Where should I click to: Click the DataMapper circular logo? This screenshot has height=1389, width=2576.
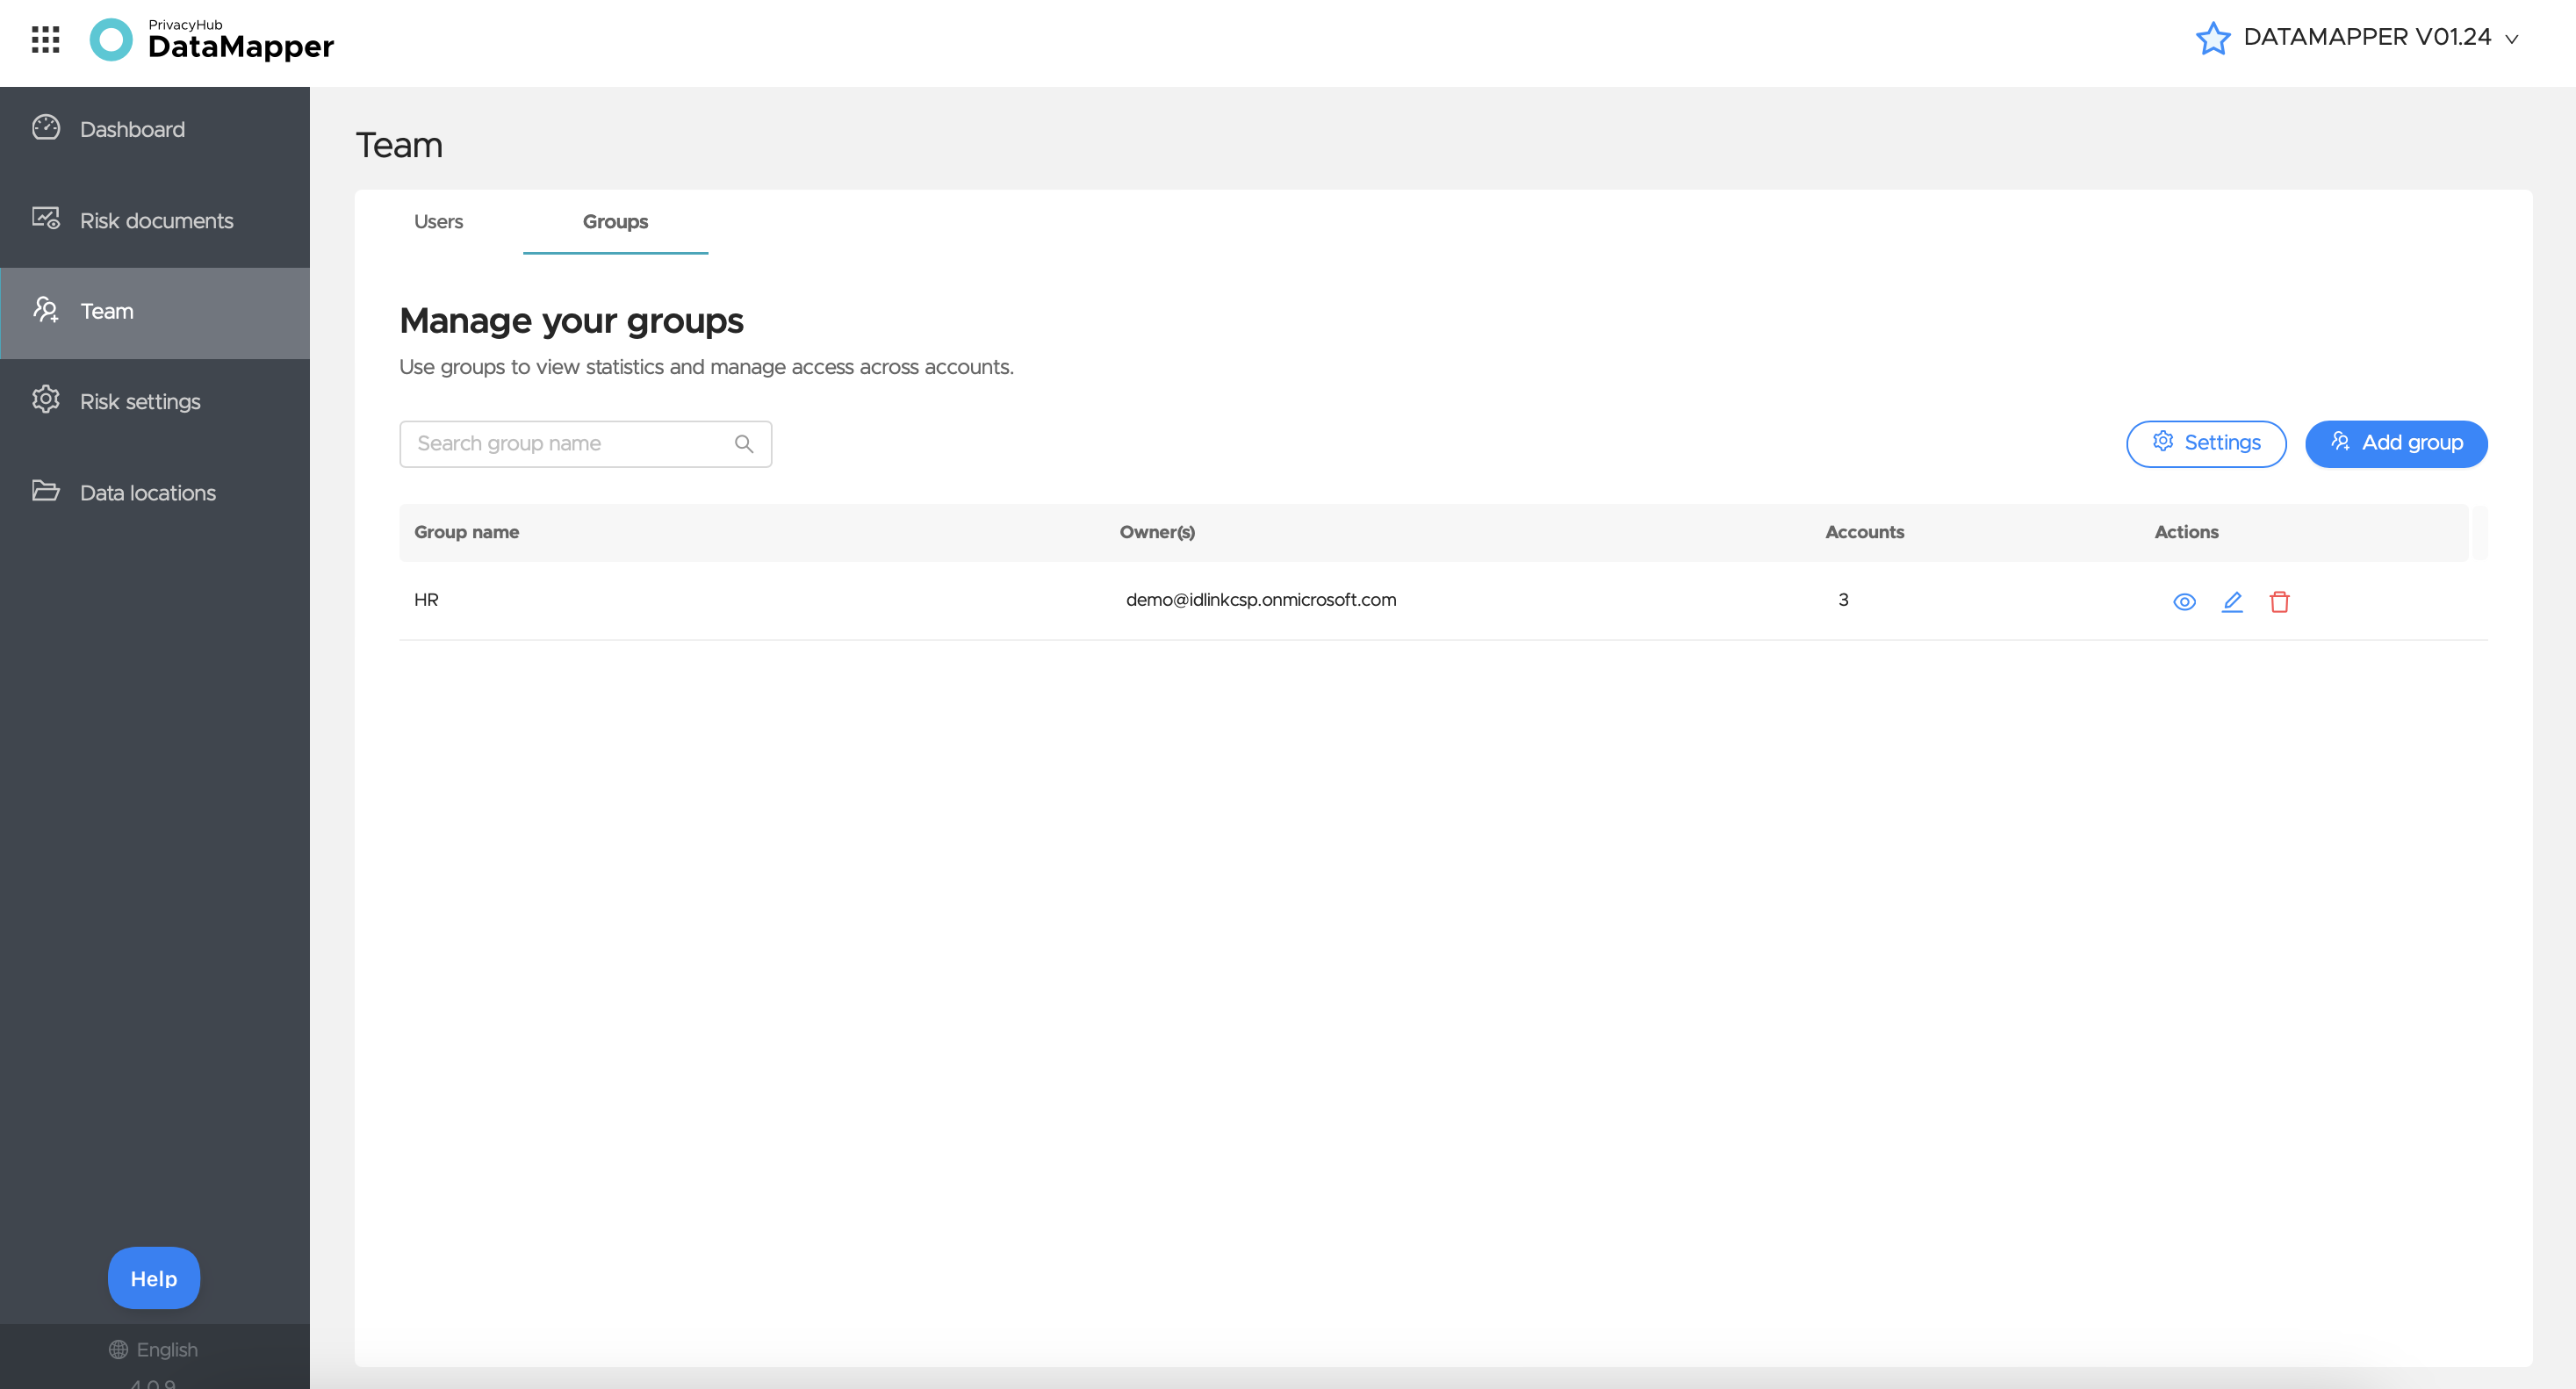click(111, 40)
